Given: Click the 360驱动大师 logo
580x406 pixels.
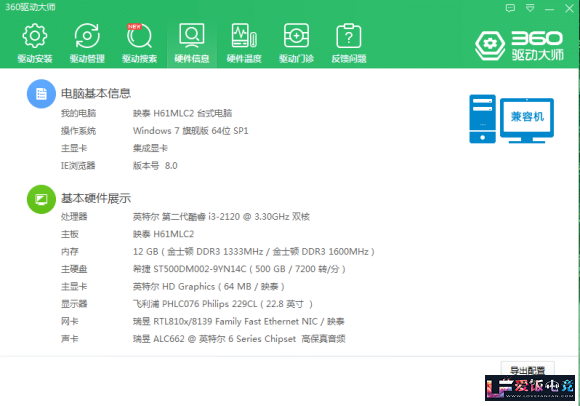Looking at the screenshot, I should [x=519, y=45].
